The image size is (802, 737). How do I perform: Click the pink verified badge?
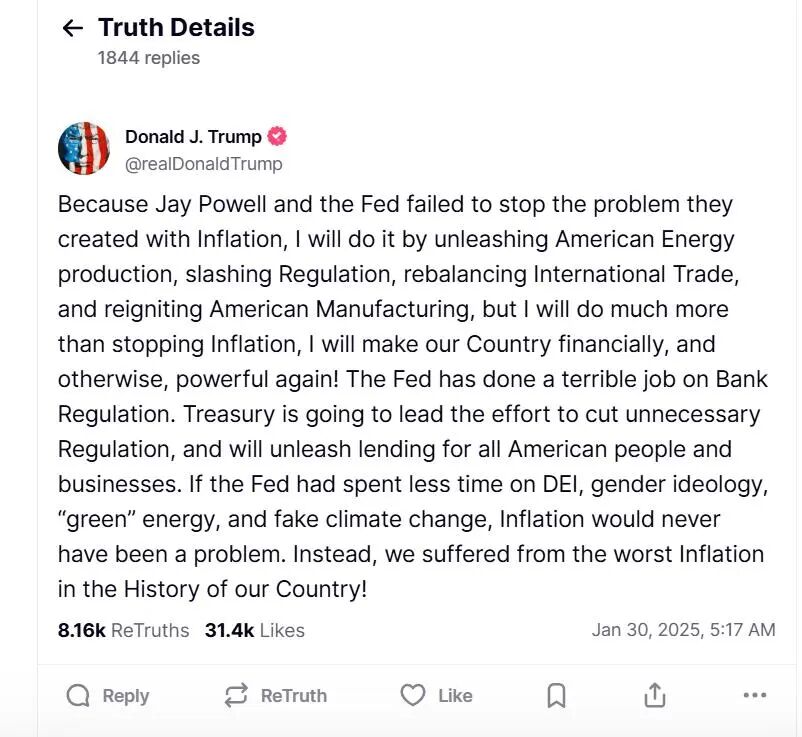pos(277,137)
